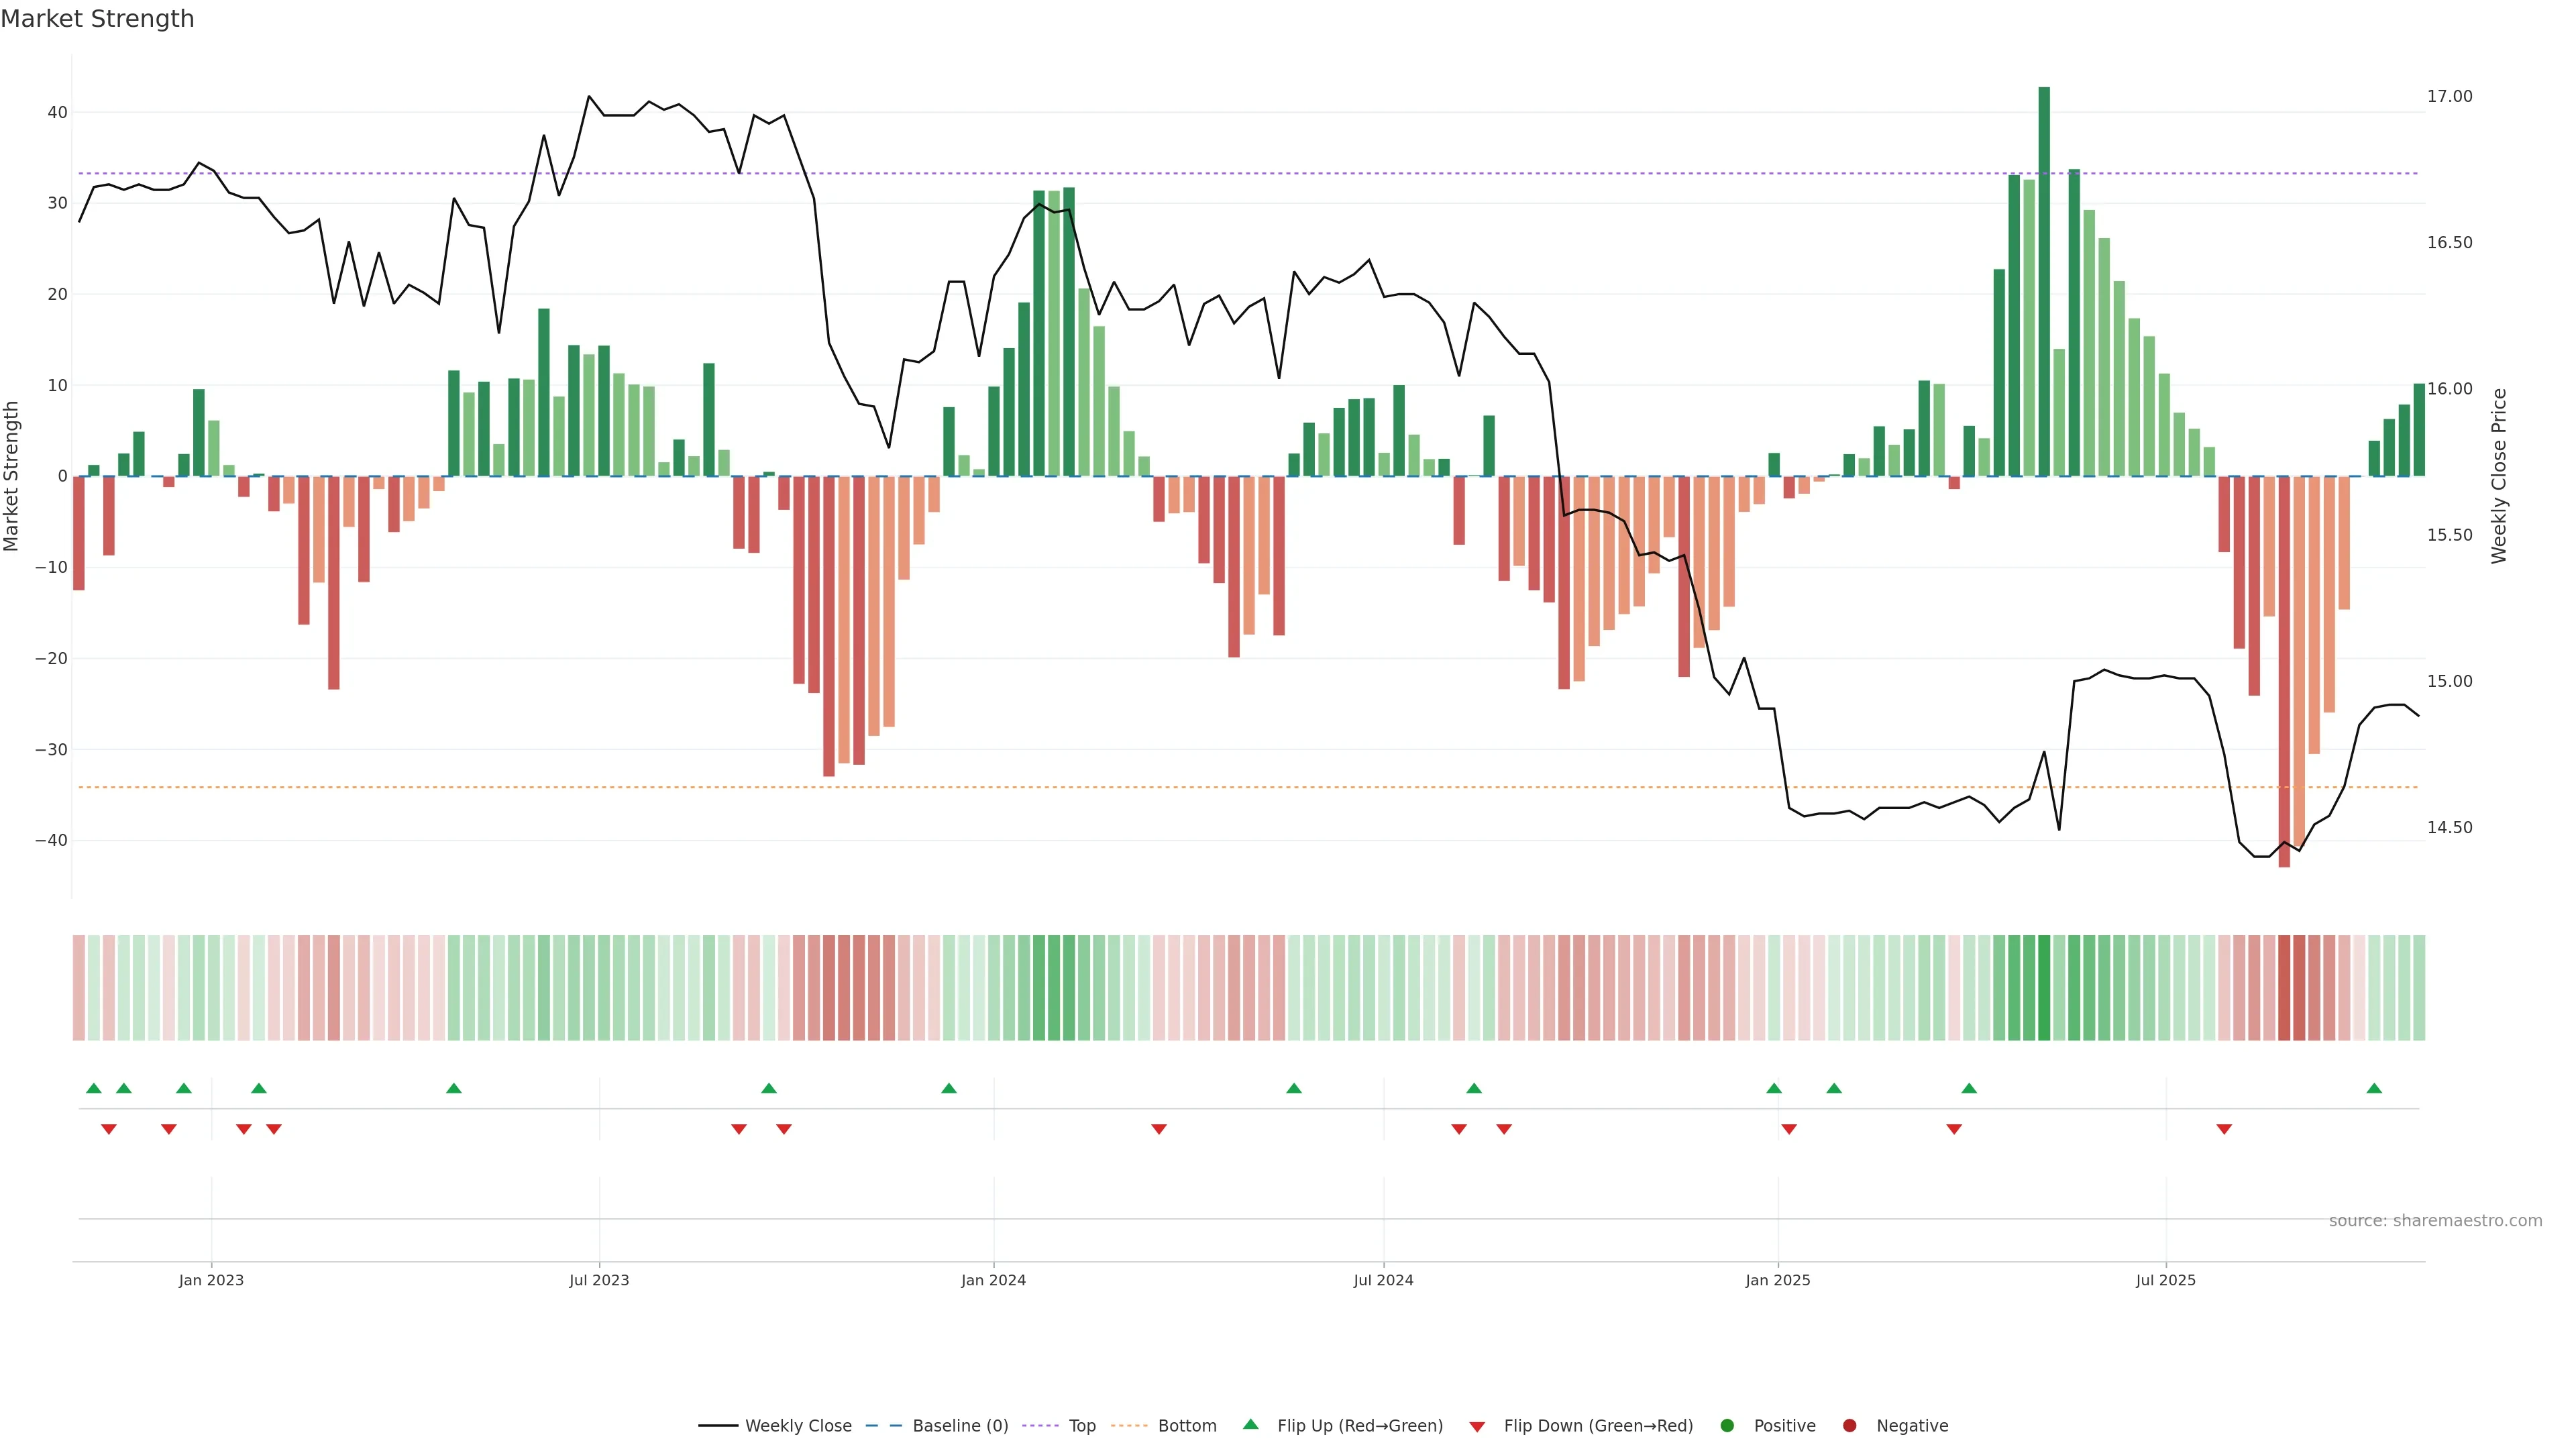Click the source: sharemaestro.com text
Viewport: 2576px width, 1449px height.
click(x=2435, y=1221)
